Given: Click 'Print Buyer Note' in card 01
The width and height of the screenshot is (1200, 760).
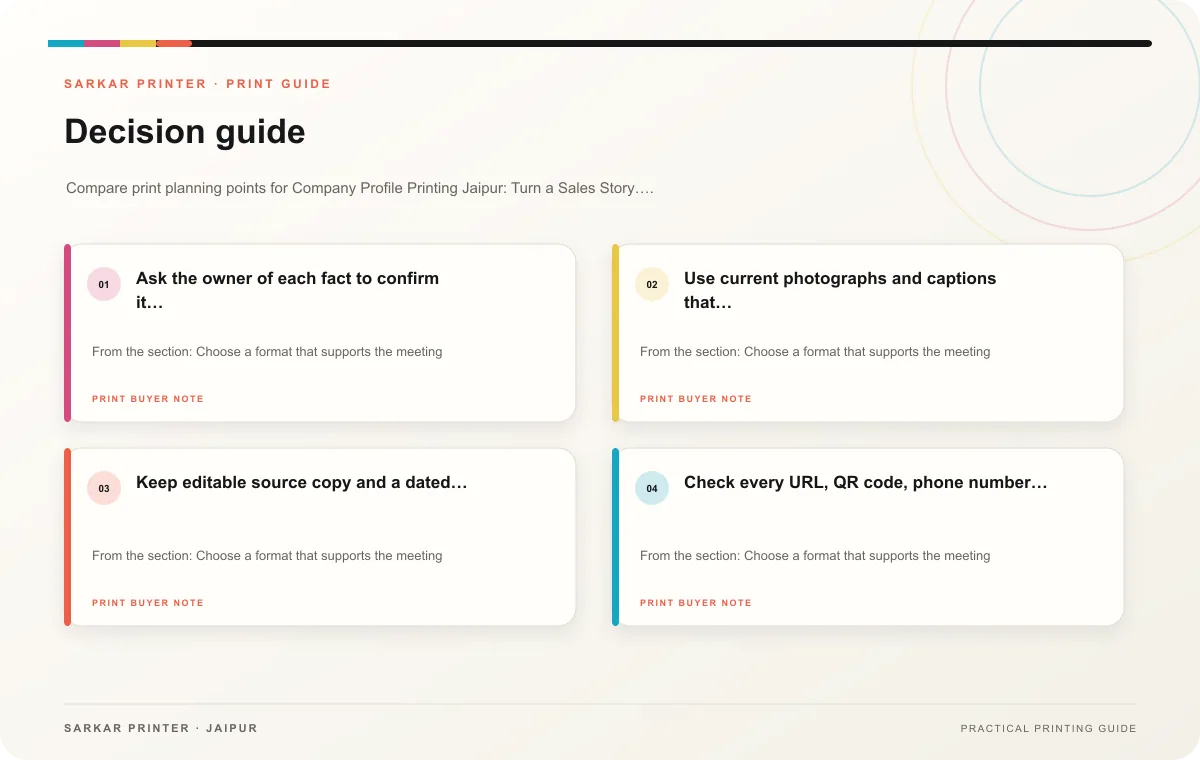Looking at the screenshot, I should 148,399.
